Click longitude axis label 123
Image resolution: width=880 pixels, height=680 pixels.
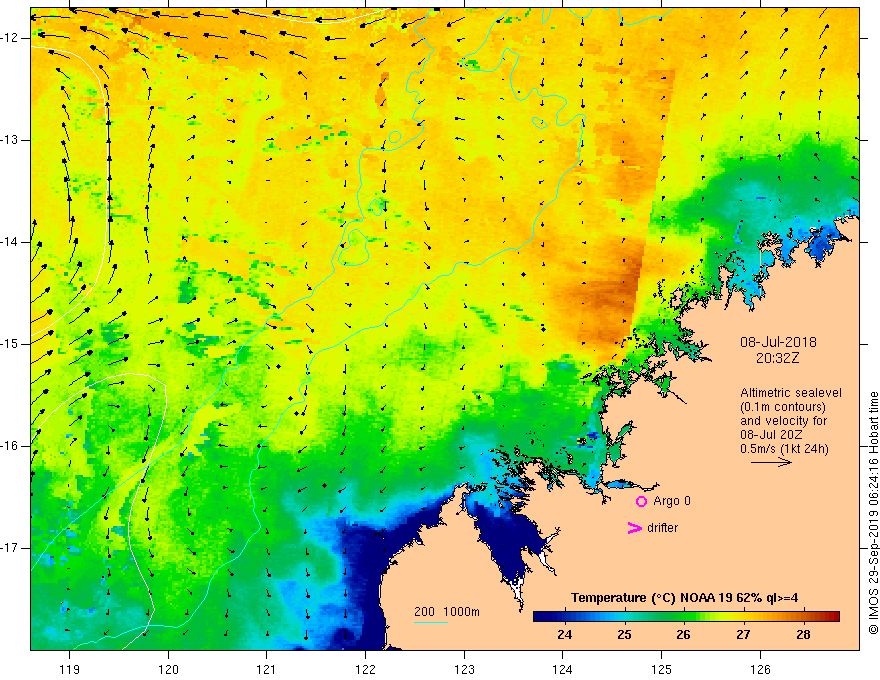(464, 669)
